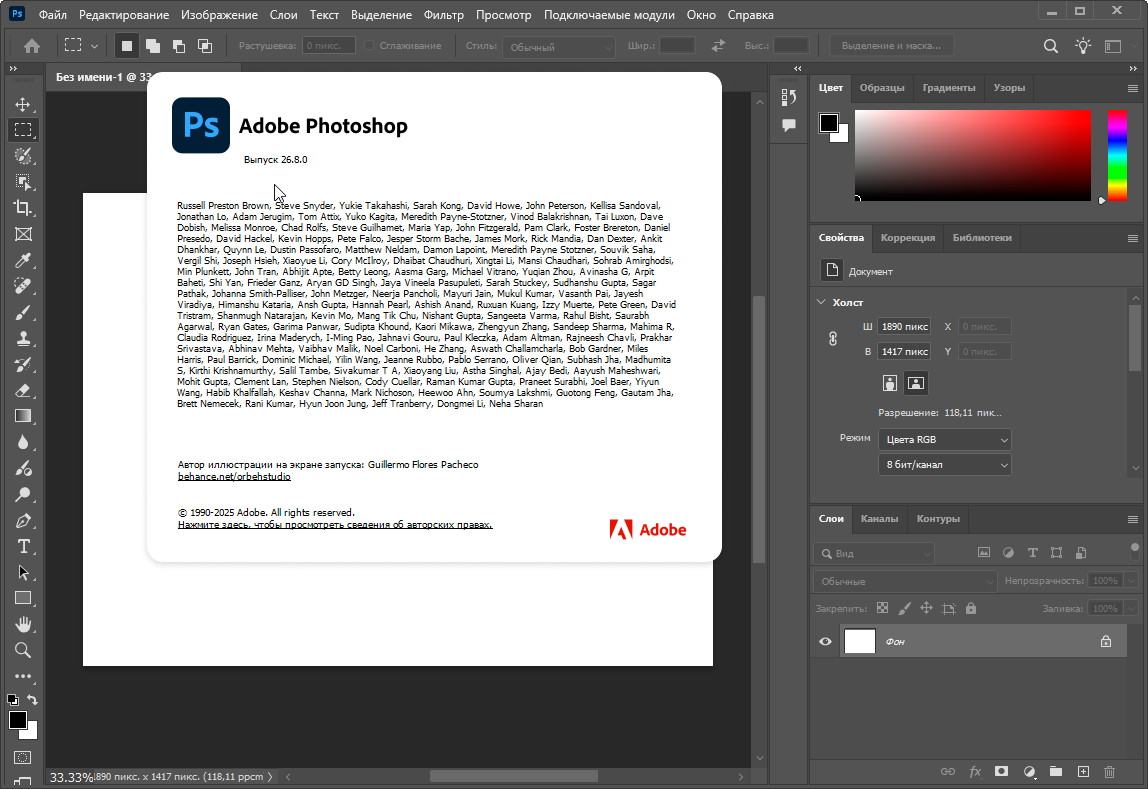Select the Rectangular Marquee tool

click(23, 130)
